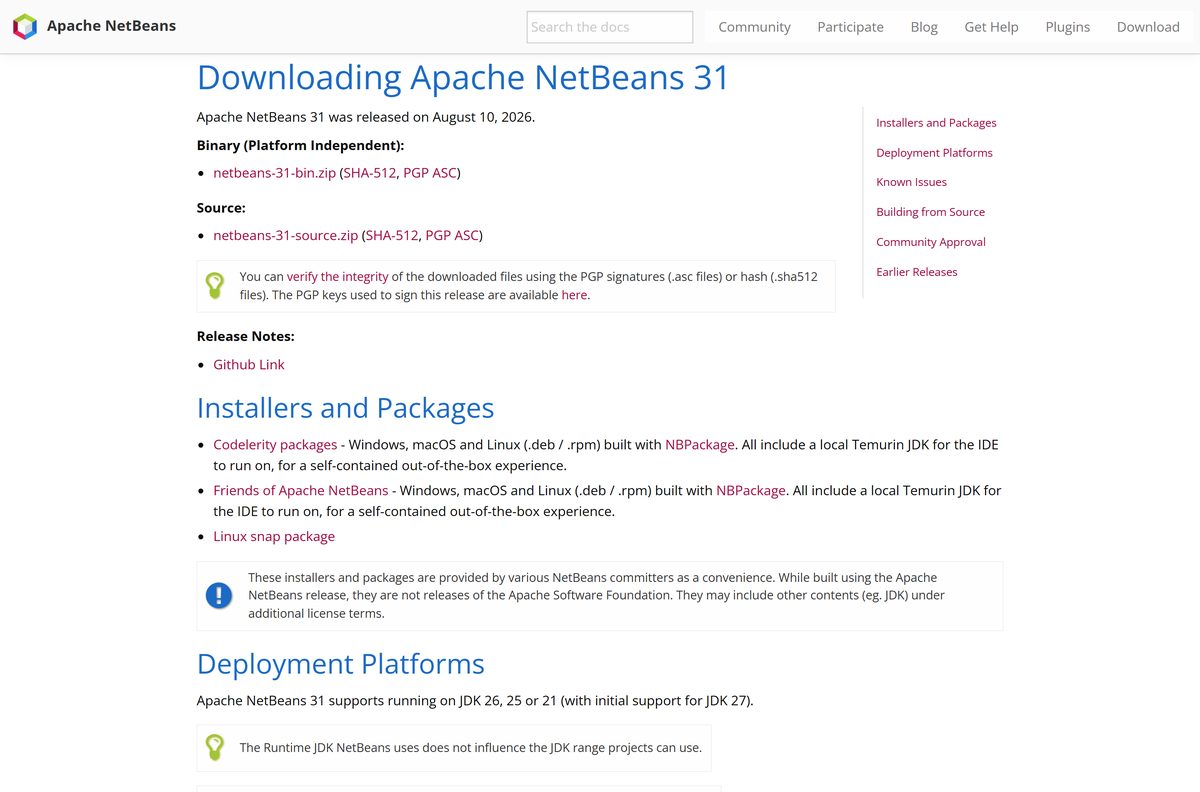
Task: Click NBPackage link in the Codelerity row
Action: click(700, 445)
